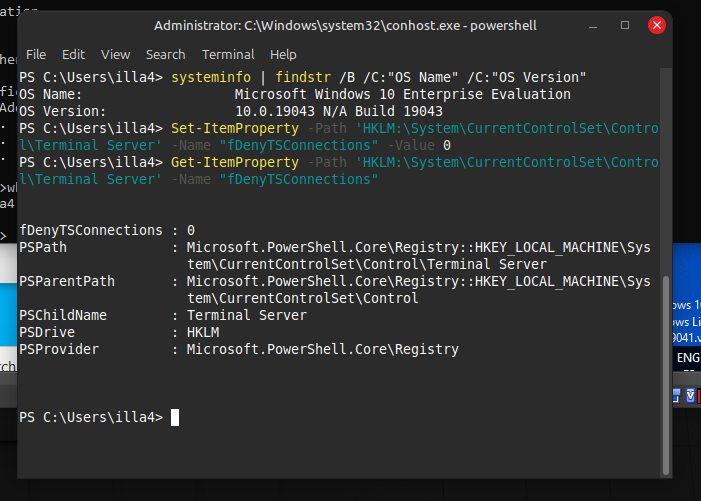Focus the PowerShell prompt cursor line
The image size is (701, 501).
tap(175, 417)
